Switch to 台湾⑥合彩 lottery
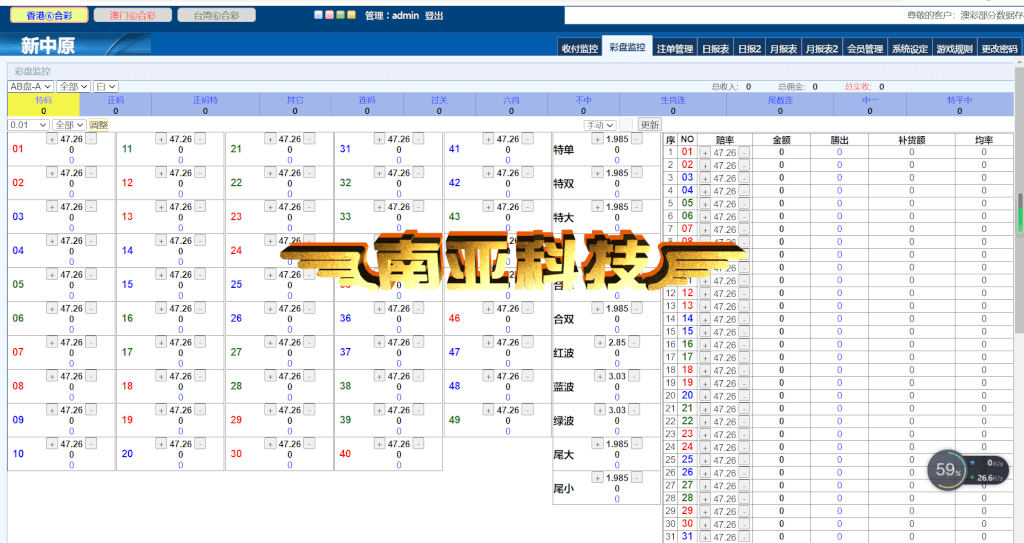 click(216, 15)
